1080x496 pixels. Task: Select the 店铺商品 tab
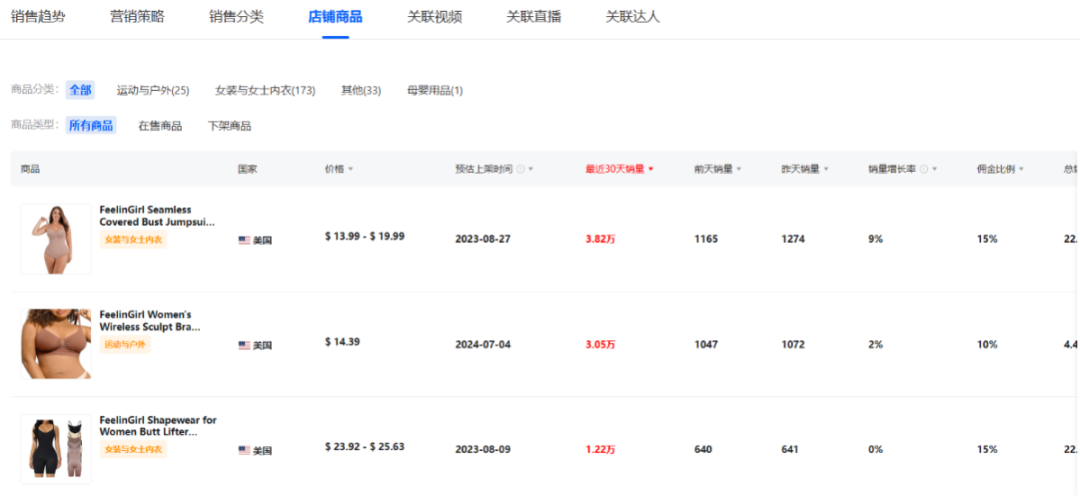pos(335,17)
